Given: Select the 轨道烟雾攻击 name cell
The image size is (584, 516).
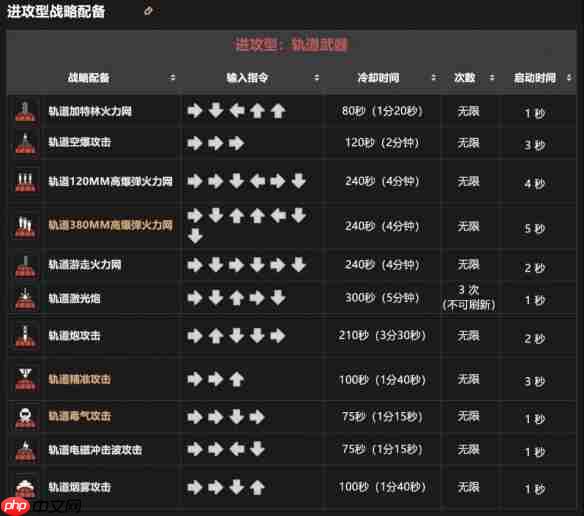Looking at the screenshot, I should [x=112, y=487].
